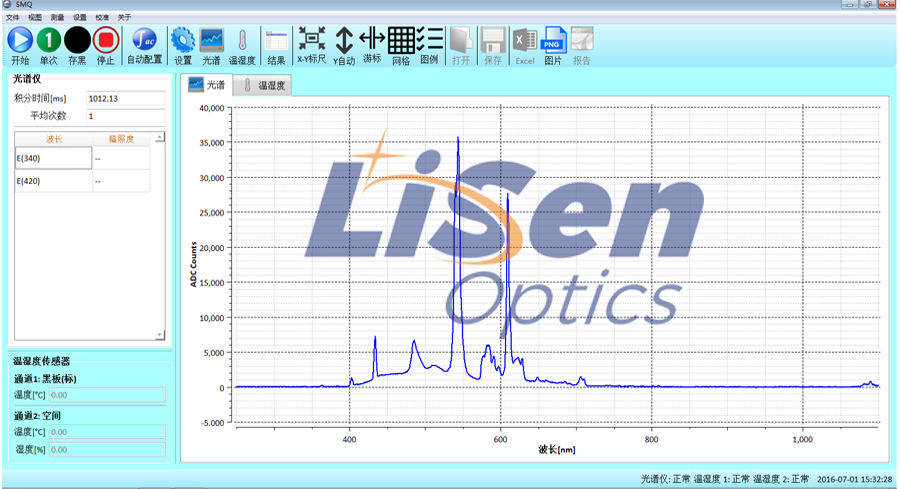Click E(340) 辐照度 value cell
This screenshot has width=900, height=489.
(x=121, y=158)
